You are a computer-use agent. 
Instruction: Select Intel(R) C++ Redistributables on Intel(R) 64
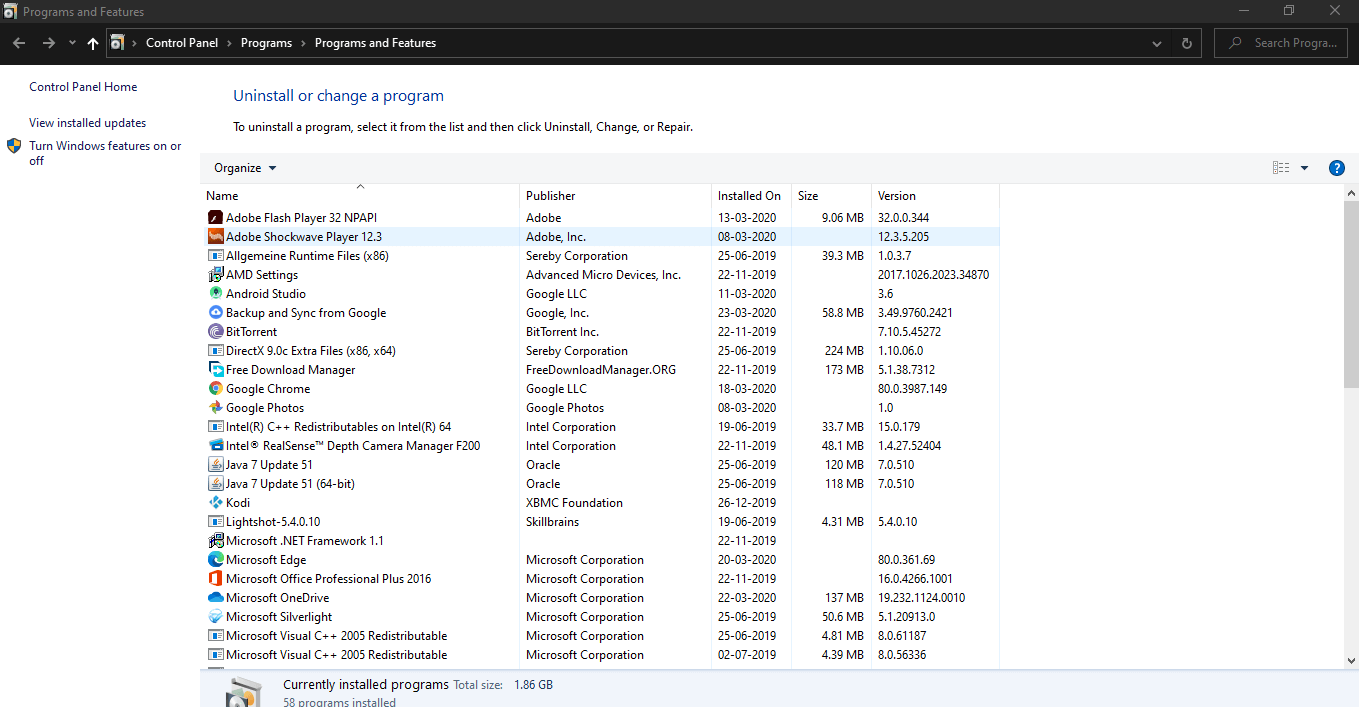click(x=600, y=427)
